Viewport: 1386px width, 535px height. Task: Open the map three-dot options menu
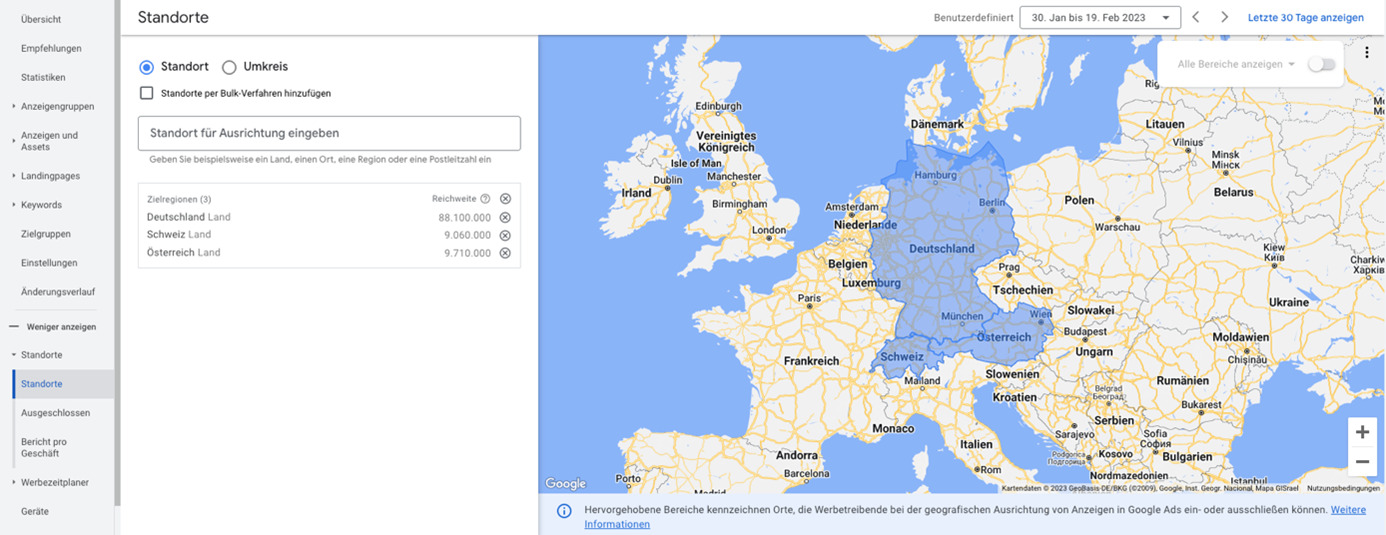1366,53
